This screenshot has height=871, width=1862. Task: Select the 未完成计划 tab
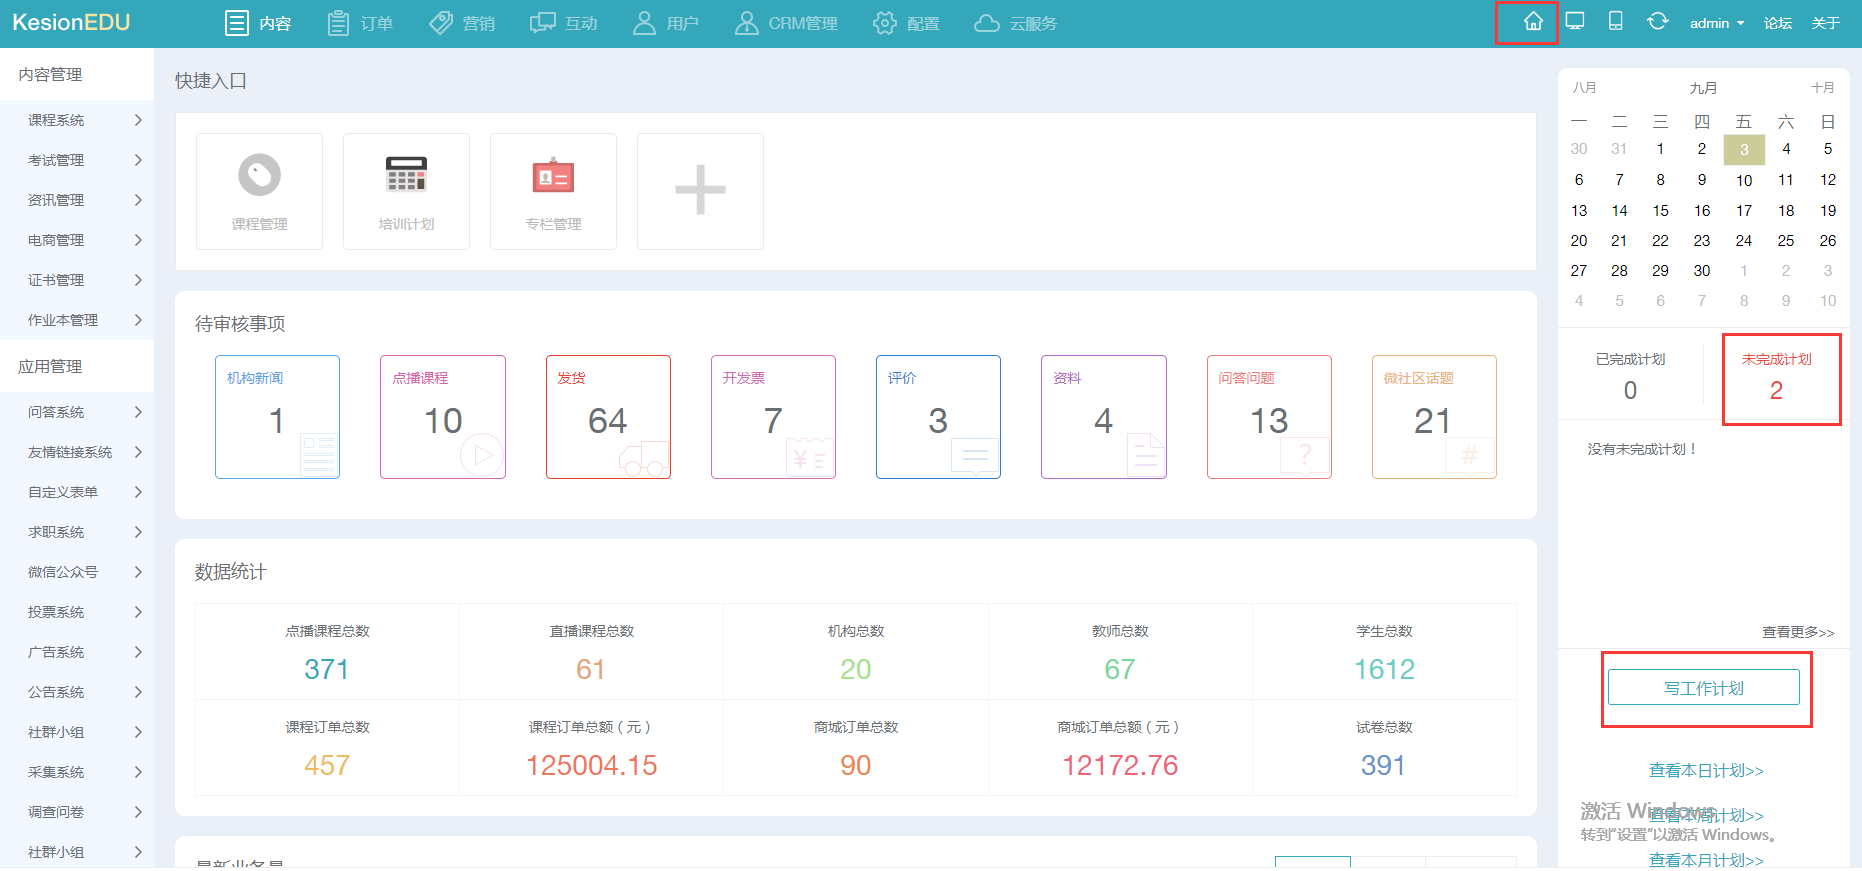pyautogui.click(x=1776, y=377)
